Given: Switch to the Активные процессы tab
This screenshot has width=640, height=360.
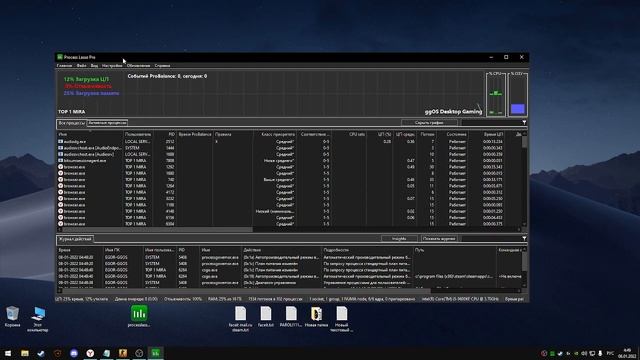Looking at the screenshot, I should click(x=107, y=122).
